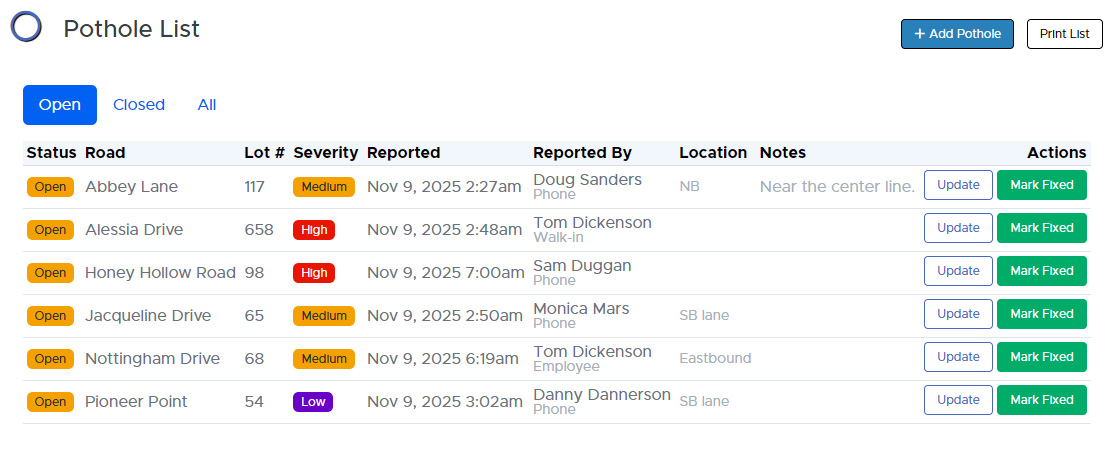Viewport: 1118px width, 452px height.
Task: Select the Open tab
Action: pos(60,105)
